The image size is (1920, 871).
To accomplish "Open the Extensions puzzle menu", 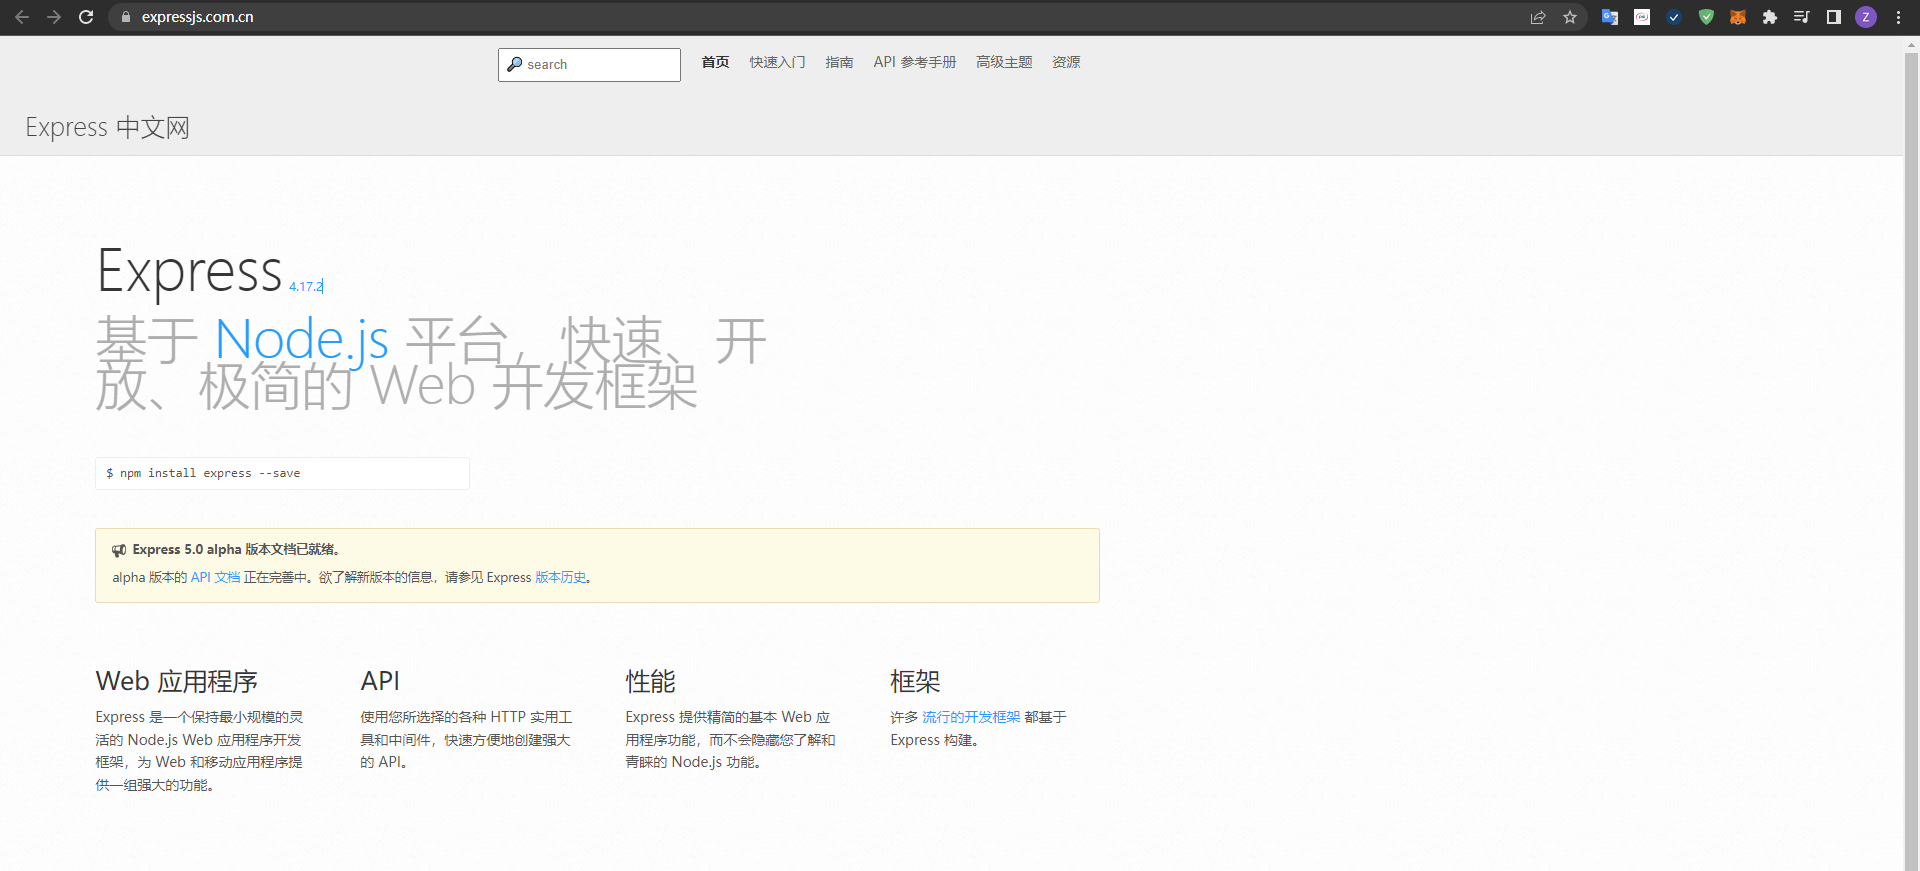I will [1770, 17].
